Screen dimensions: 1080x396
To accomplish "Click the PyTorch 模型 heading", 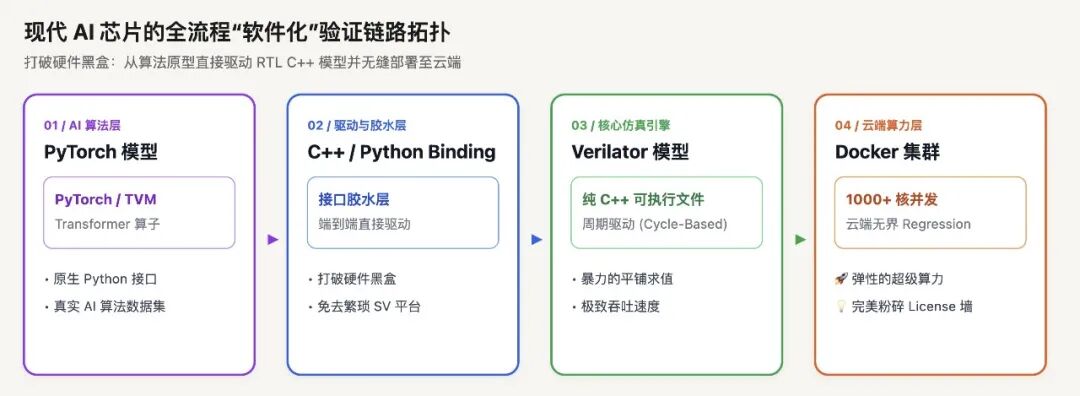I will (101, 152).
